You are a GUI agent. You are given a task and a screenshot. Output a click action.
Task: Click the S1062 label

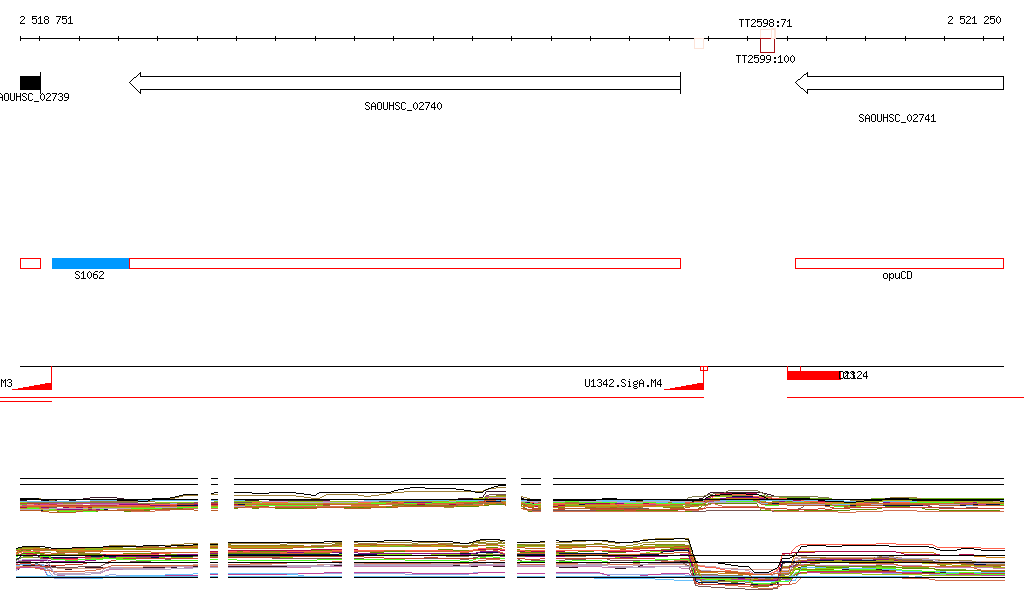click(x=89, y=275)
